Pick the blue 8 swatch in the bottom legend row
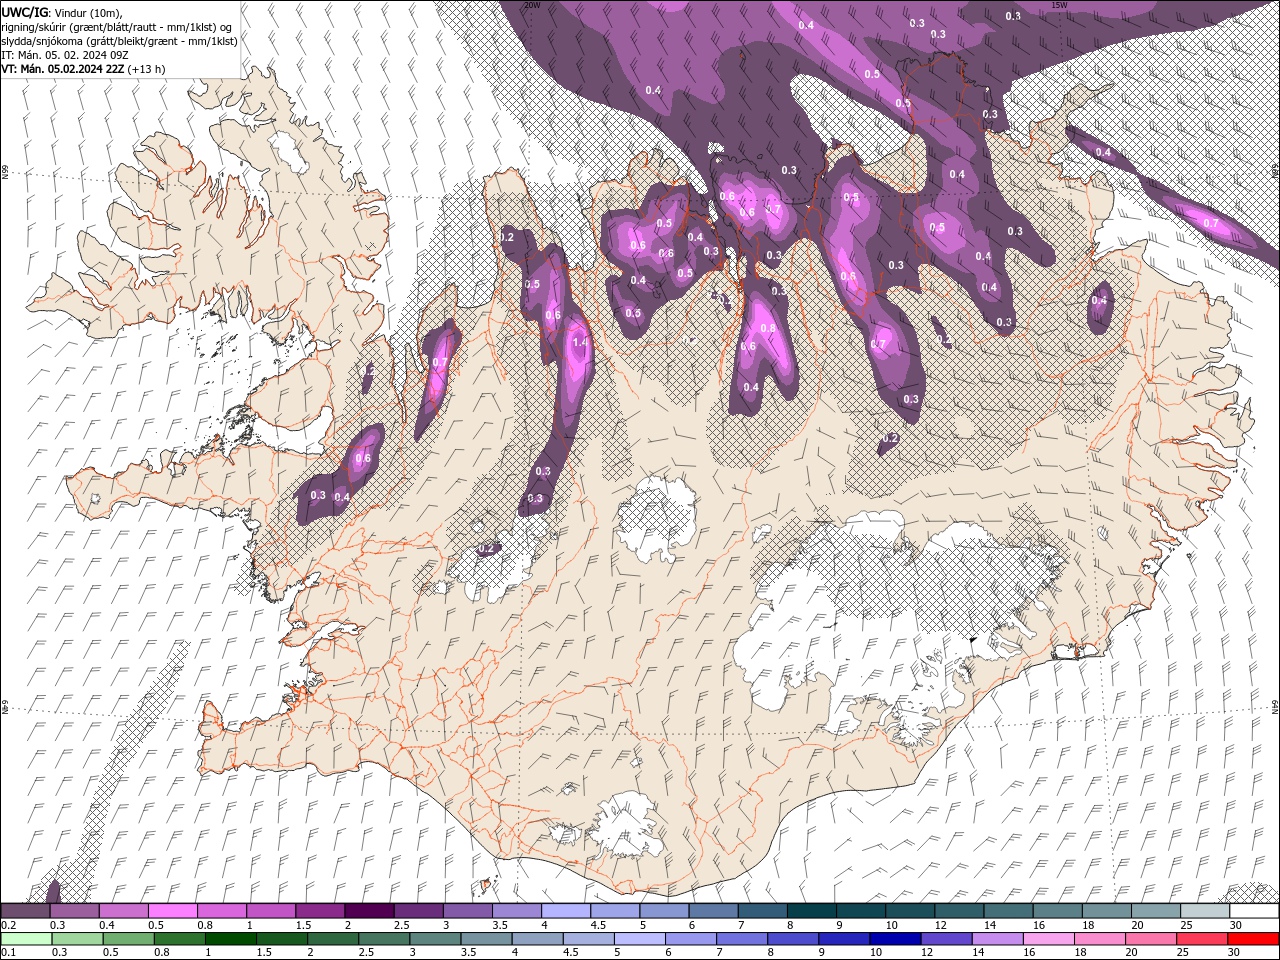Viewport: 1280px width, 960px height. click(x=793, y=939)
